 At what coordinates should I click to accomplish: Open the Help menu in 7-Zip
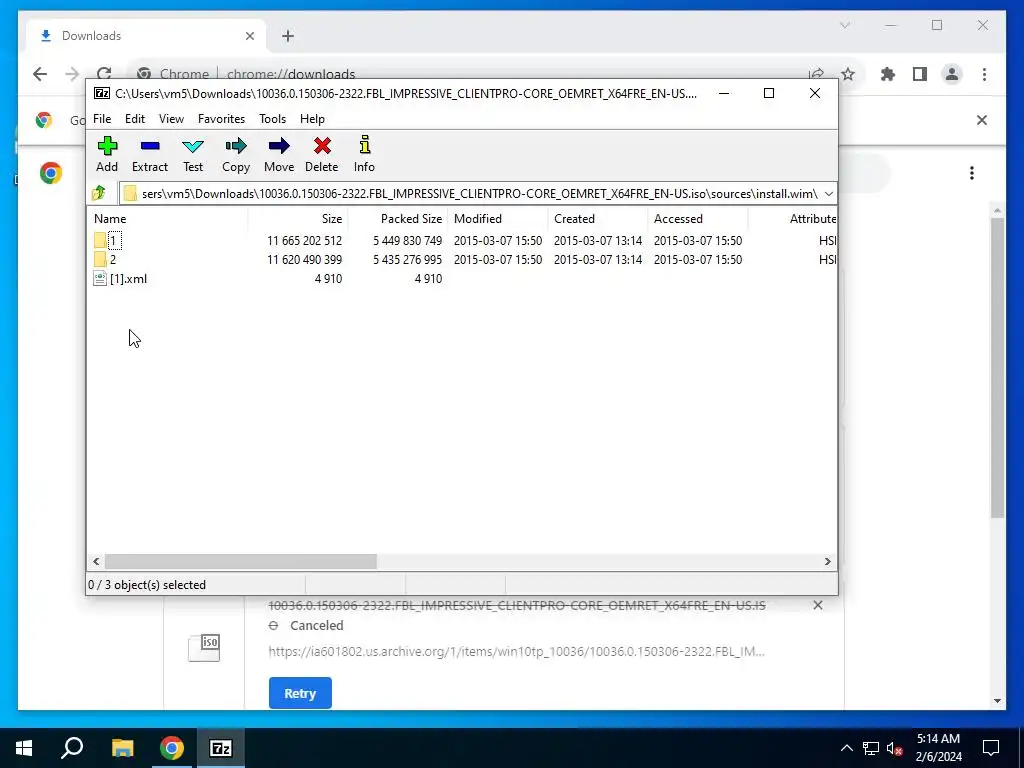(x=312, y=119)
